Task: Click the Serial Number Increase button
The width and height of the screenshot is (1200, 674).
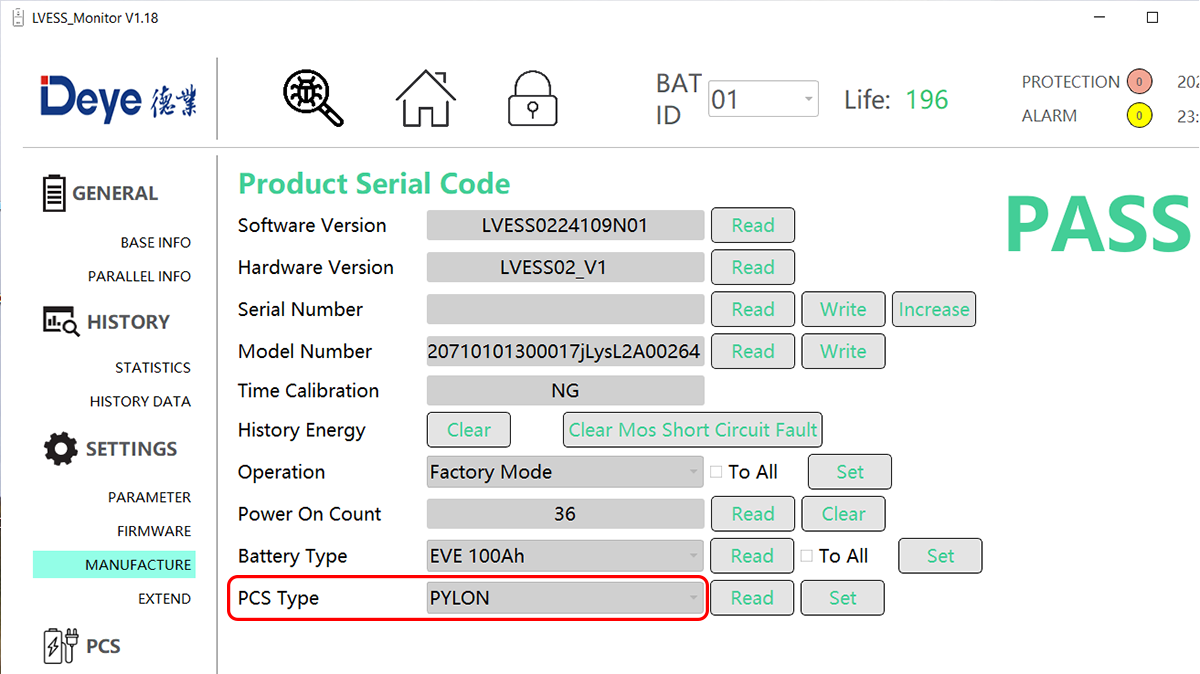Action: (934, 309)
